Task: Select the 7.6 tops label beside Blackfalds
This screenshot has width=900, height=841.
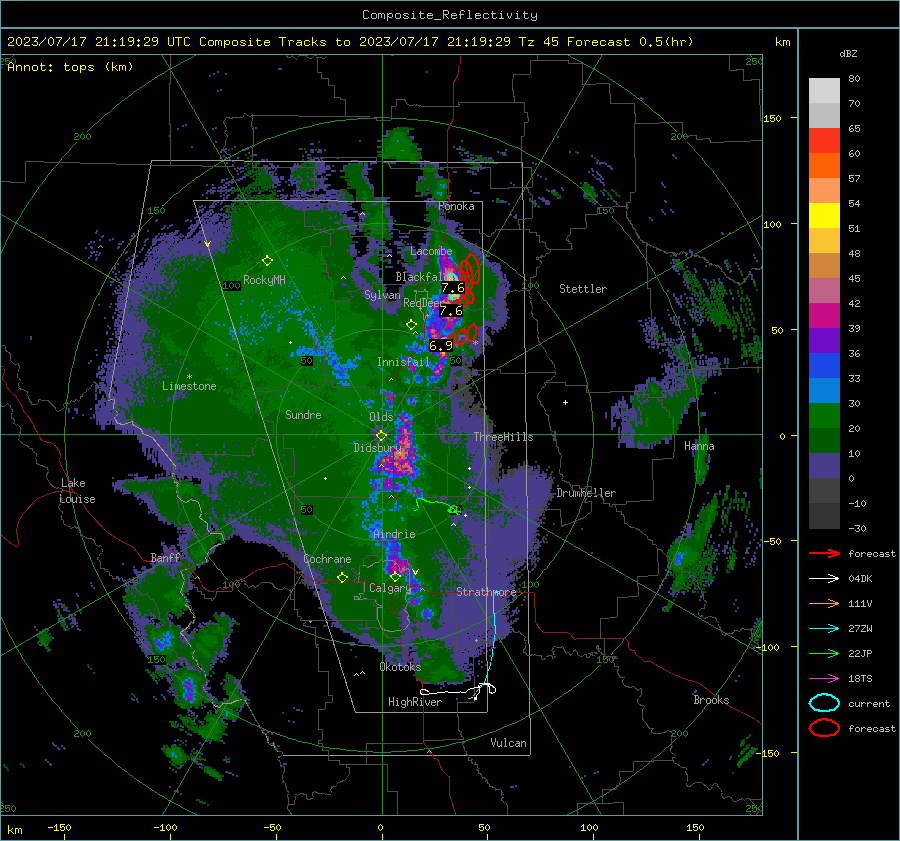Action: click(x=452, y=288)
